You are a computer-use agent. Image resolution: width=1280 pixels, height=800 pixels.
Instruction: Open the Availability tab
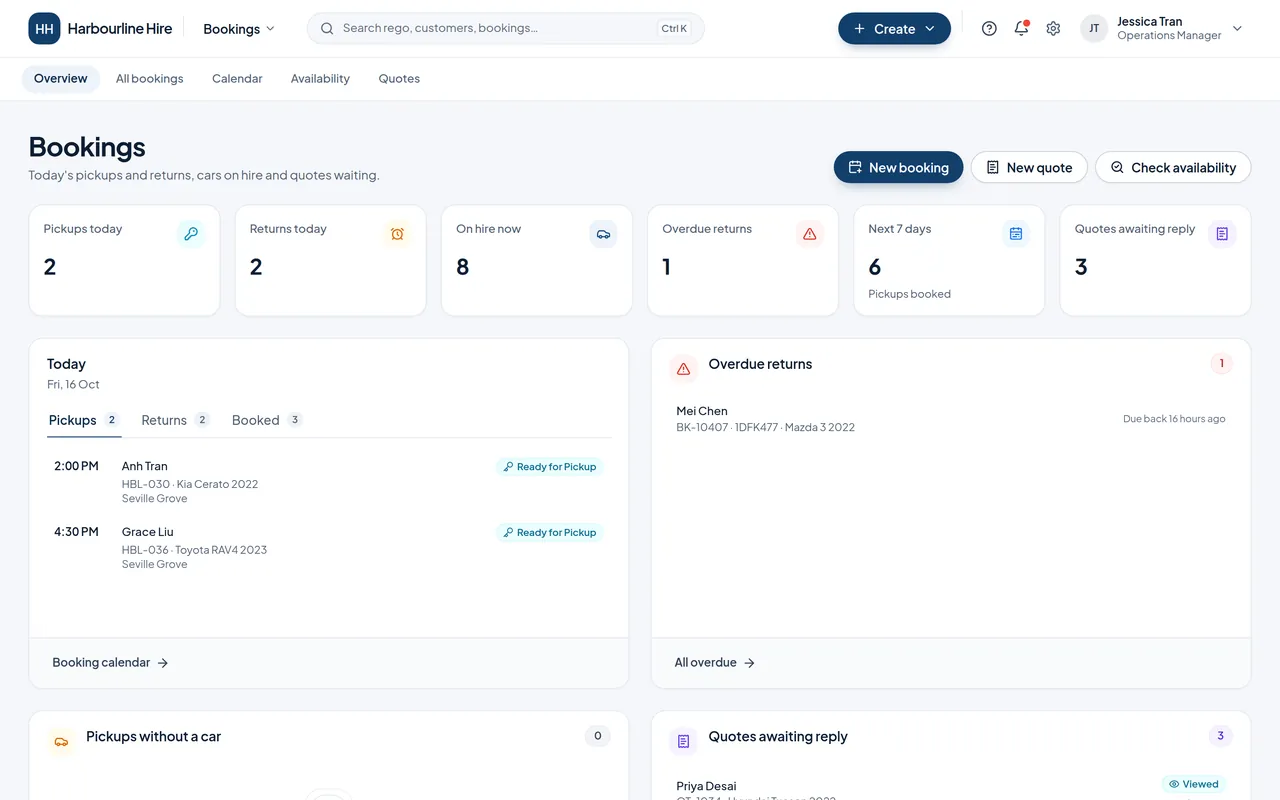pyautogui.click(x=320, y=79)
